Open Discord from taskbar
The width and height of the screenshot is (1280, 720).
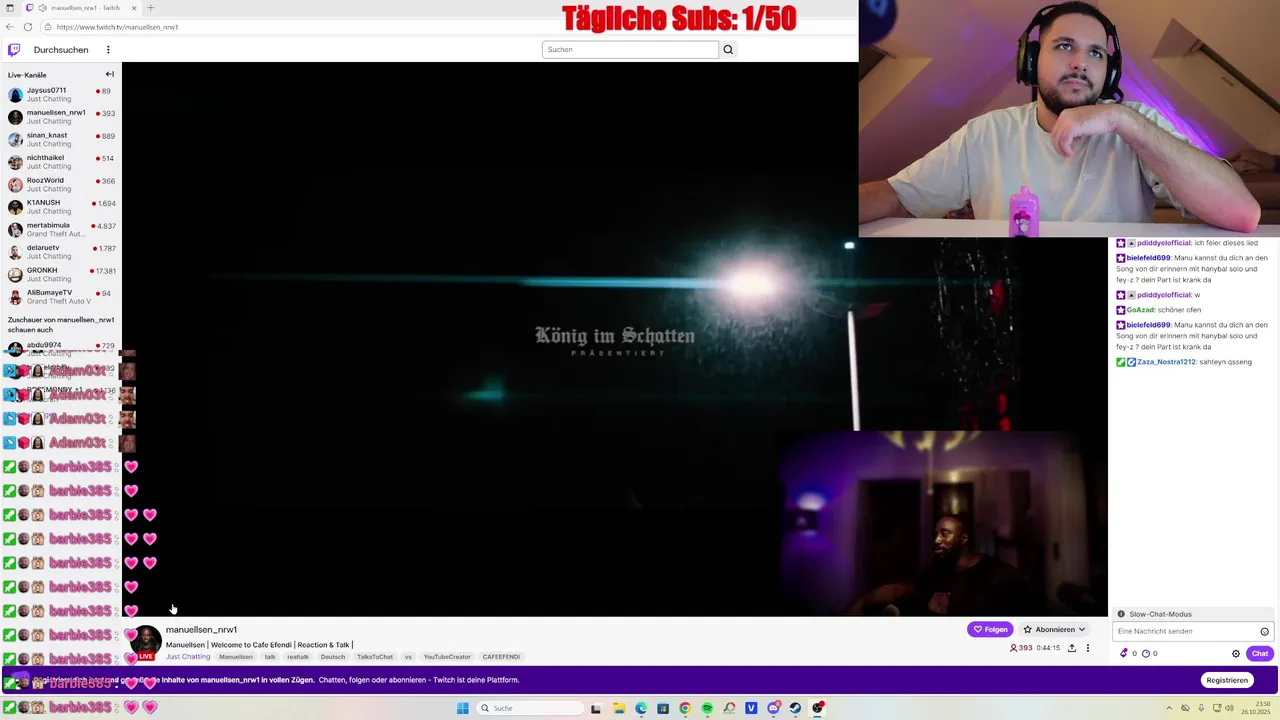click(x=774, y=708)
